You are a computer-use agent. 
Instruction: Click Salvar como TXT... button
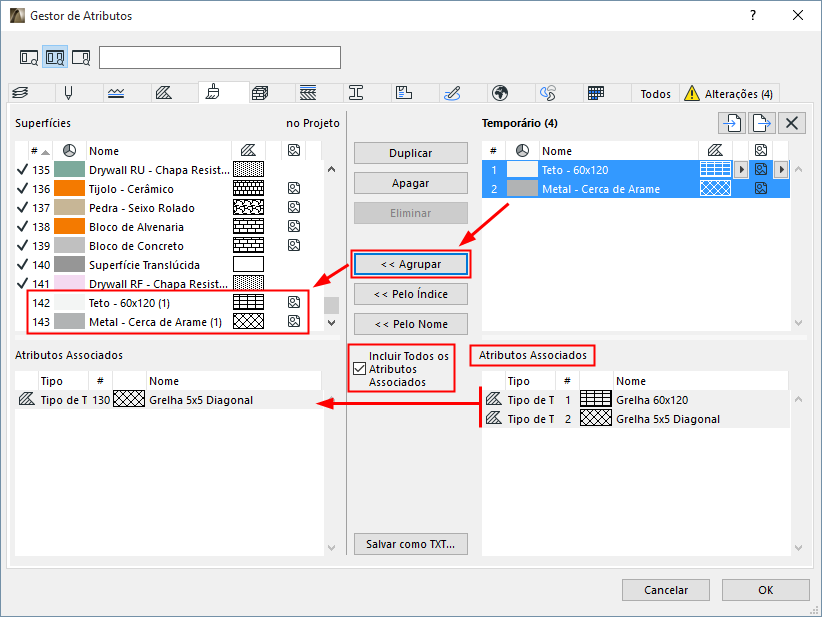(x=410, y=544)
